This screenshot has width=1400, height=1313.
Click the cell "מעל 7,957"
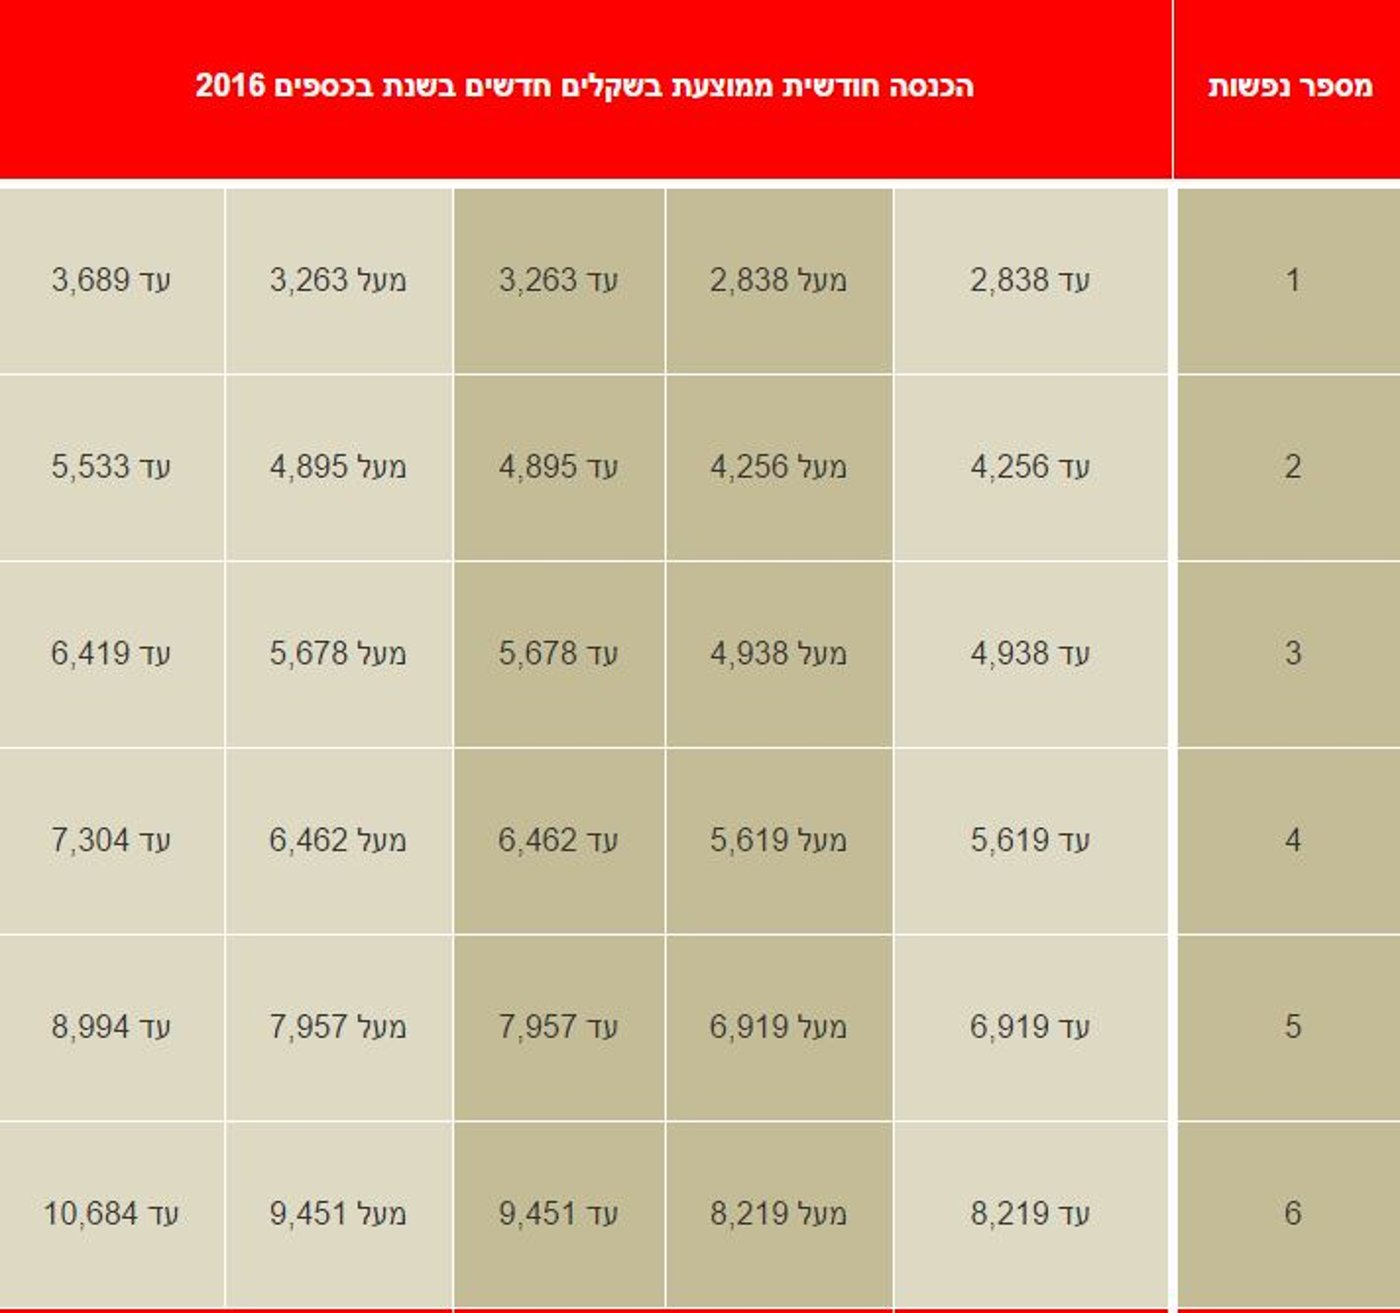339,1028
